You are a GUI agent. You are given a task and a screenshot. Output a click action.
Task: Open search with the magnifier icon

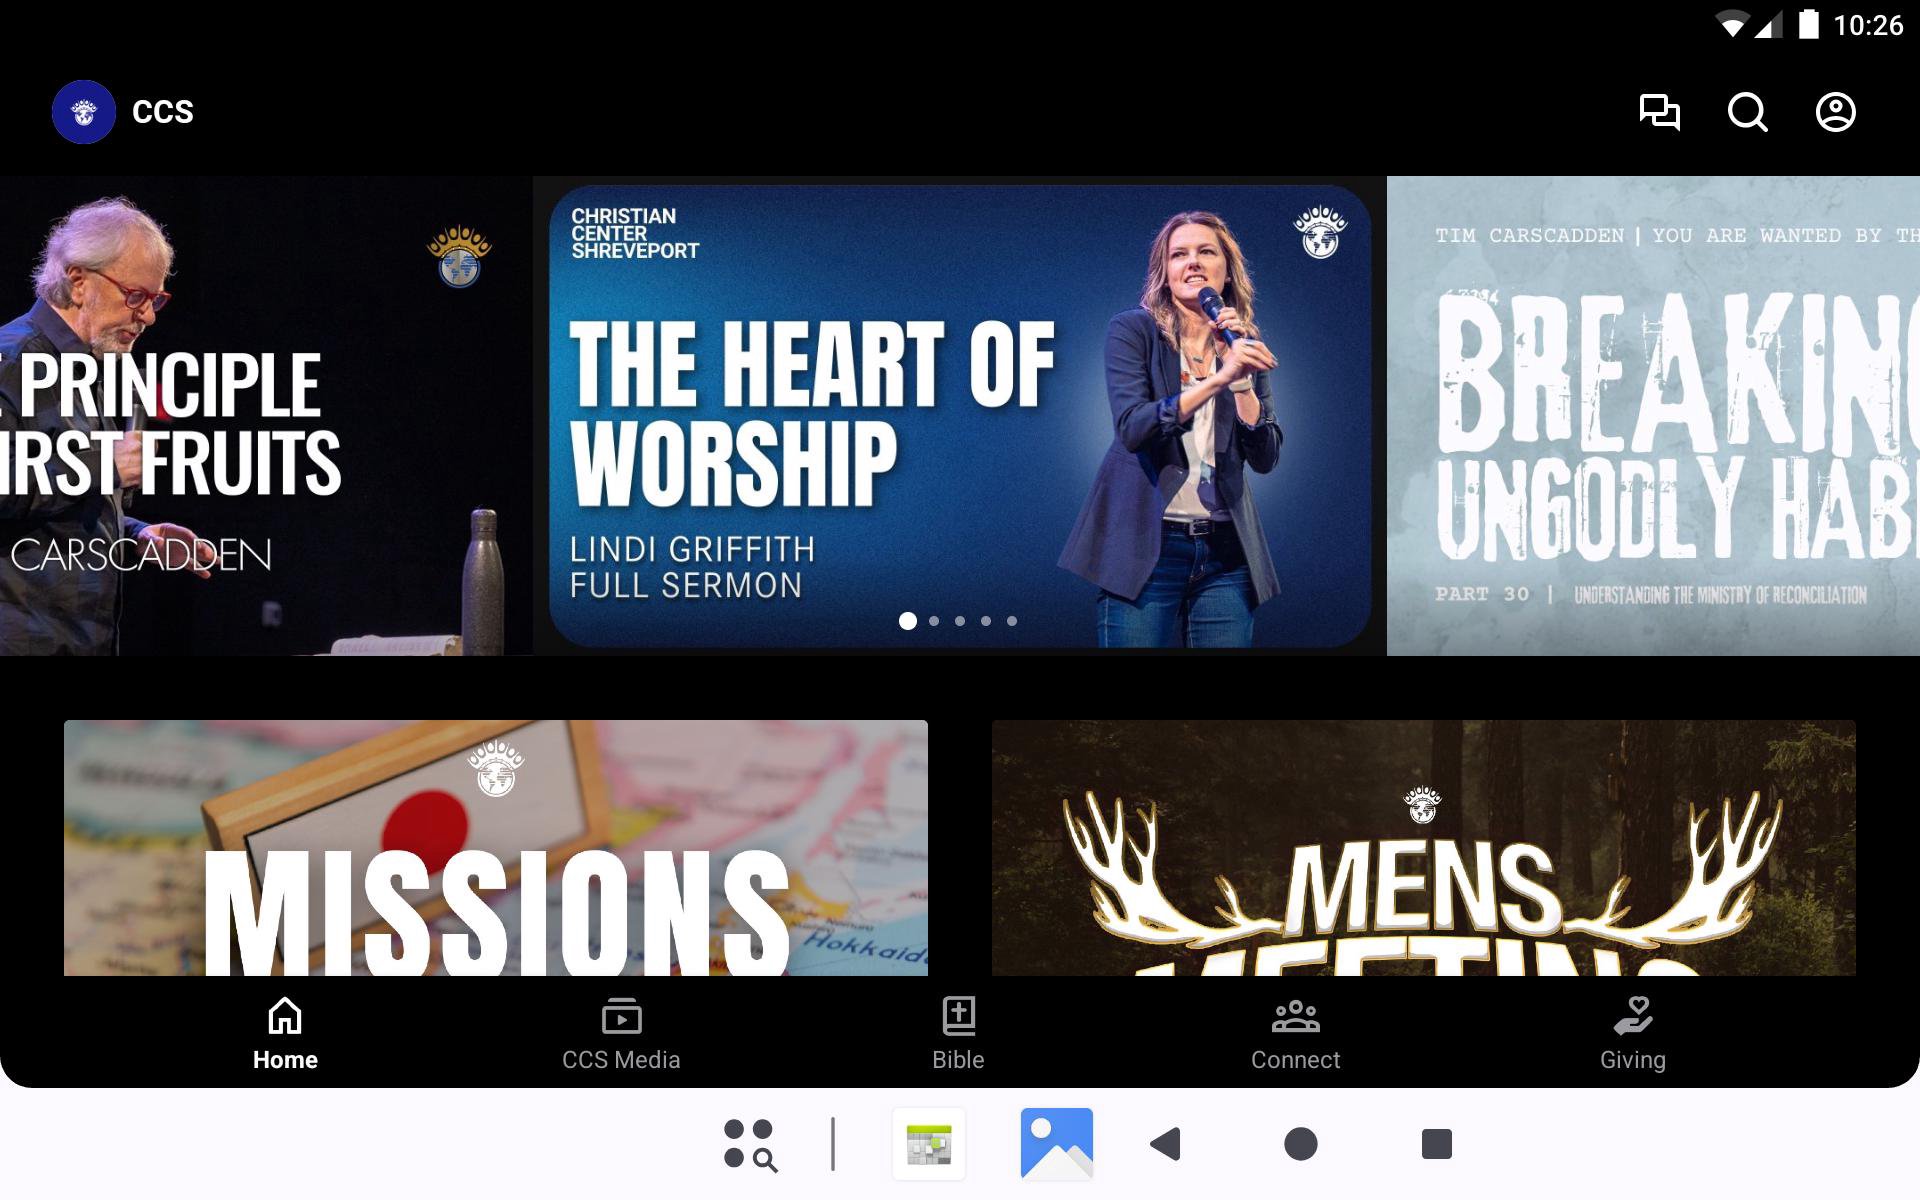1747,112
